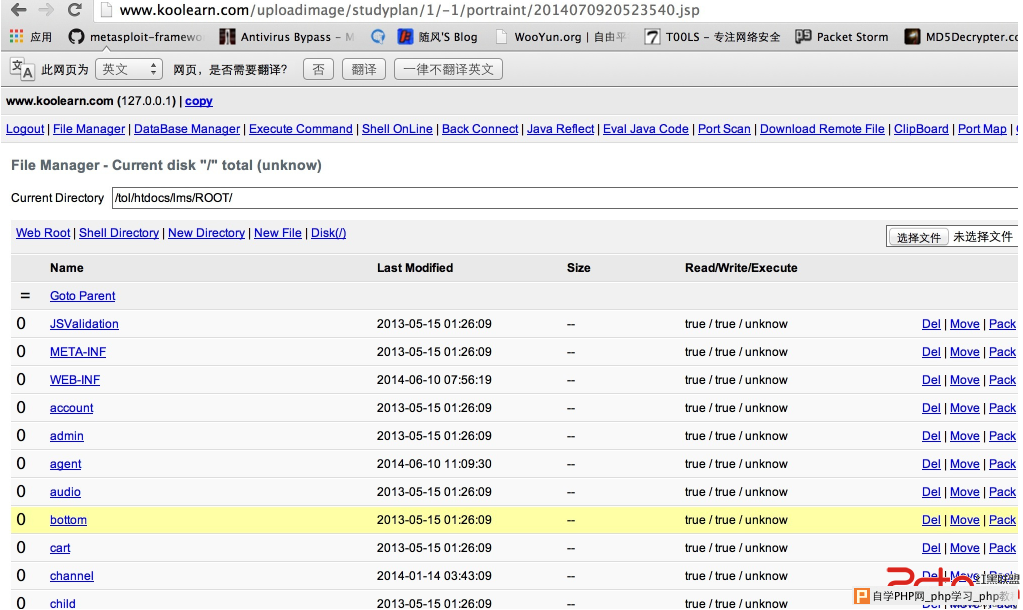This screenshot has height=610, width=1023.
Task: Open the File Manager menu link
Action: click(x=89, y=129)
